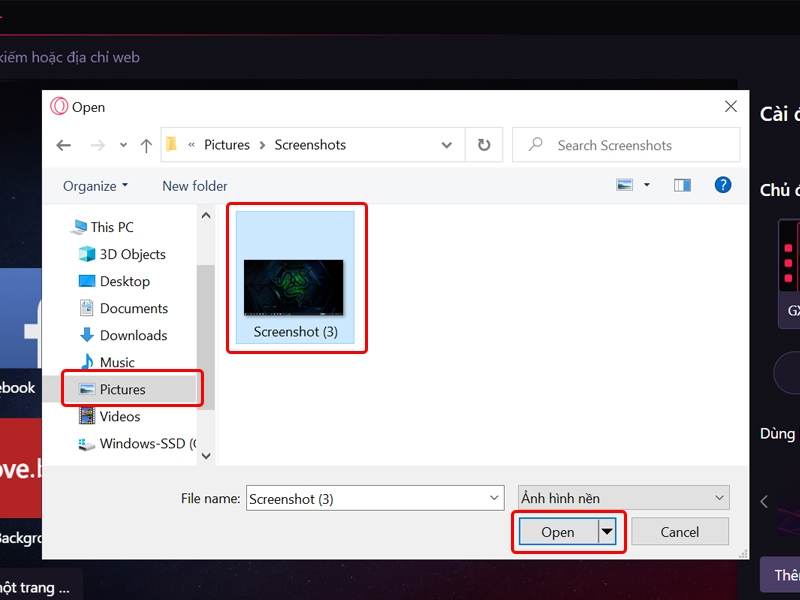Change the view layout icon

coord(624,185)
